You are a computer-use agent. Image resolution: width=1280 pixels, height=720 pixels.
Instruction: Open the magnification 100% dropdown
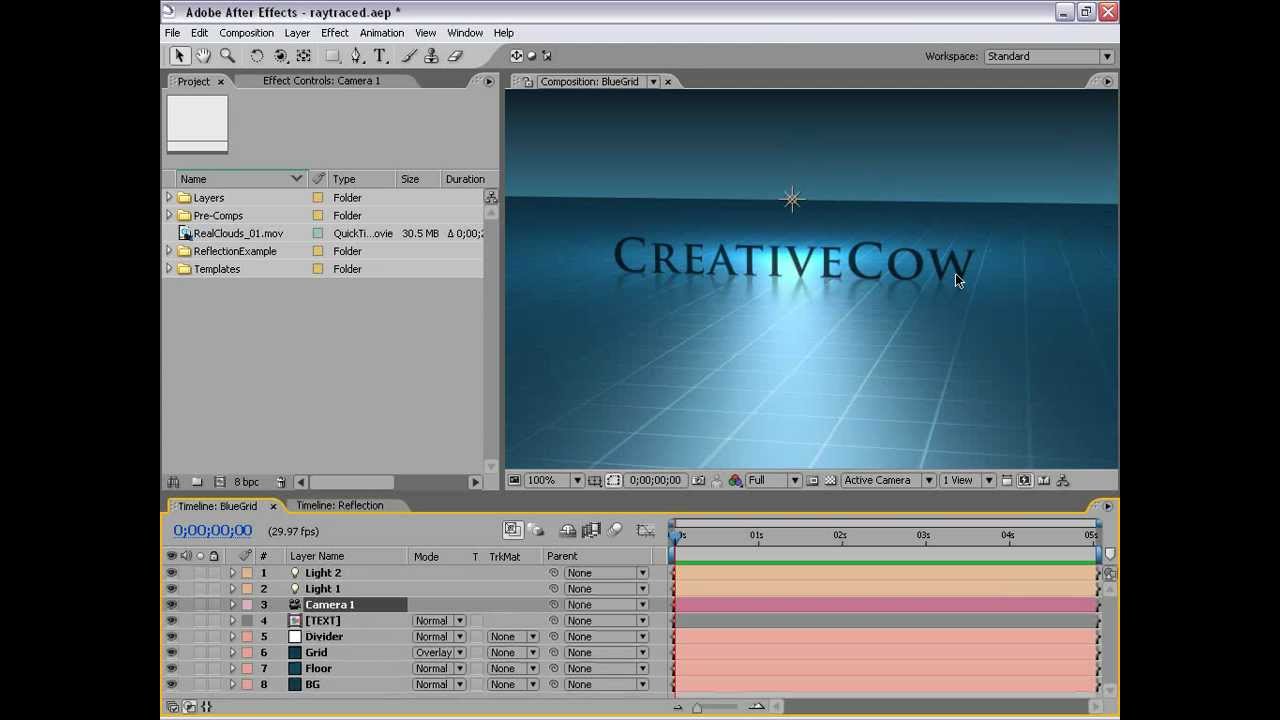[x=554, y=480]
